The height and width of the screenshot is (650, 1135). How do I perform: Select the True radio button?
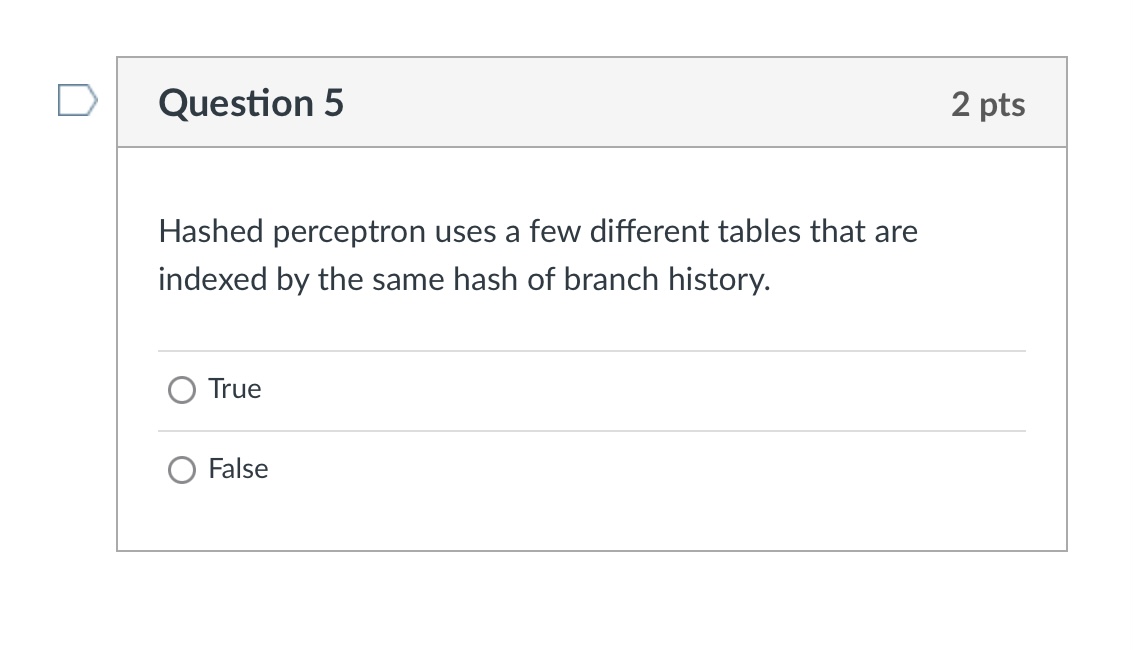pos(182,389)
